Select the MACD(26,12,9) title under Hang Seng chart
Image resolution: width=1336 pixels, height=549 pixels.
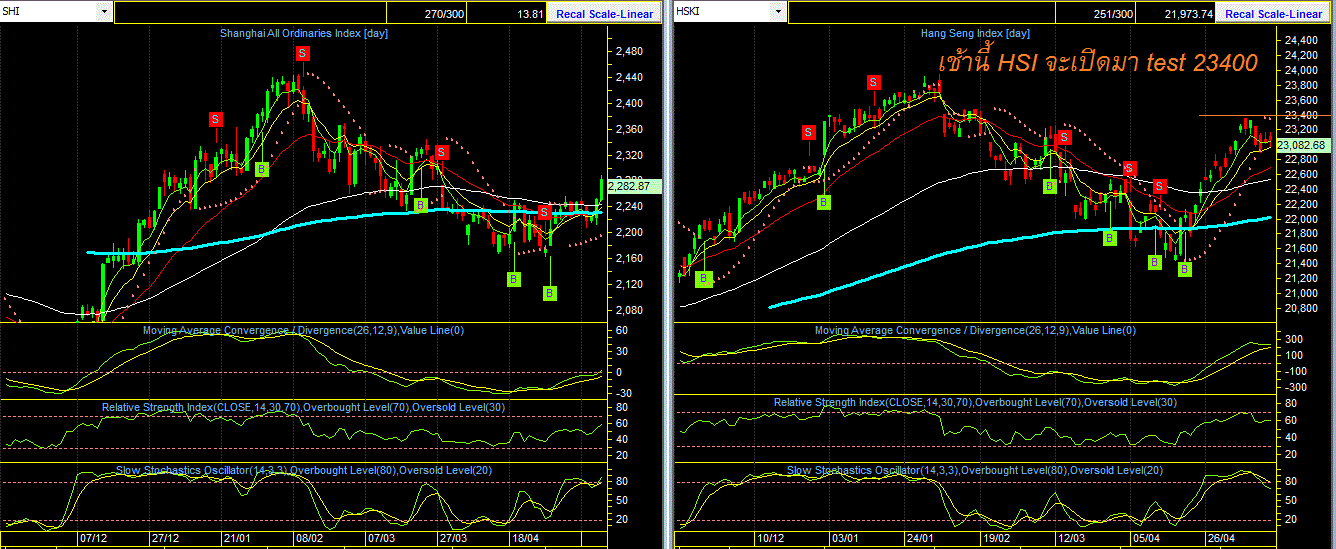(x=975, y=330)
